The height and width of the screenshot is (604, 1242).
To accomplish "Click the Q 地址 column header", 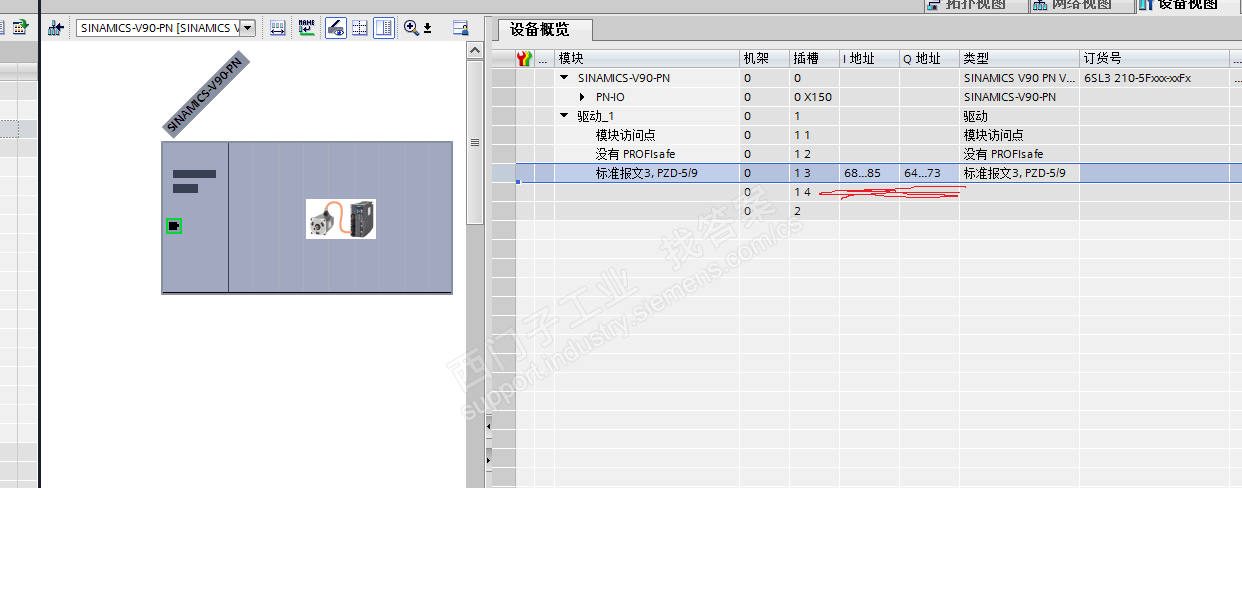I will (x=929, y=59).
